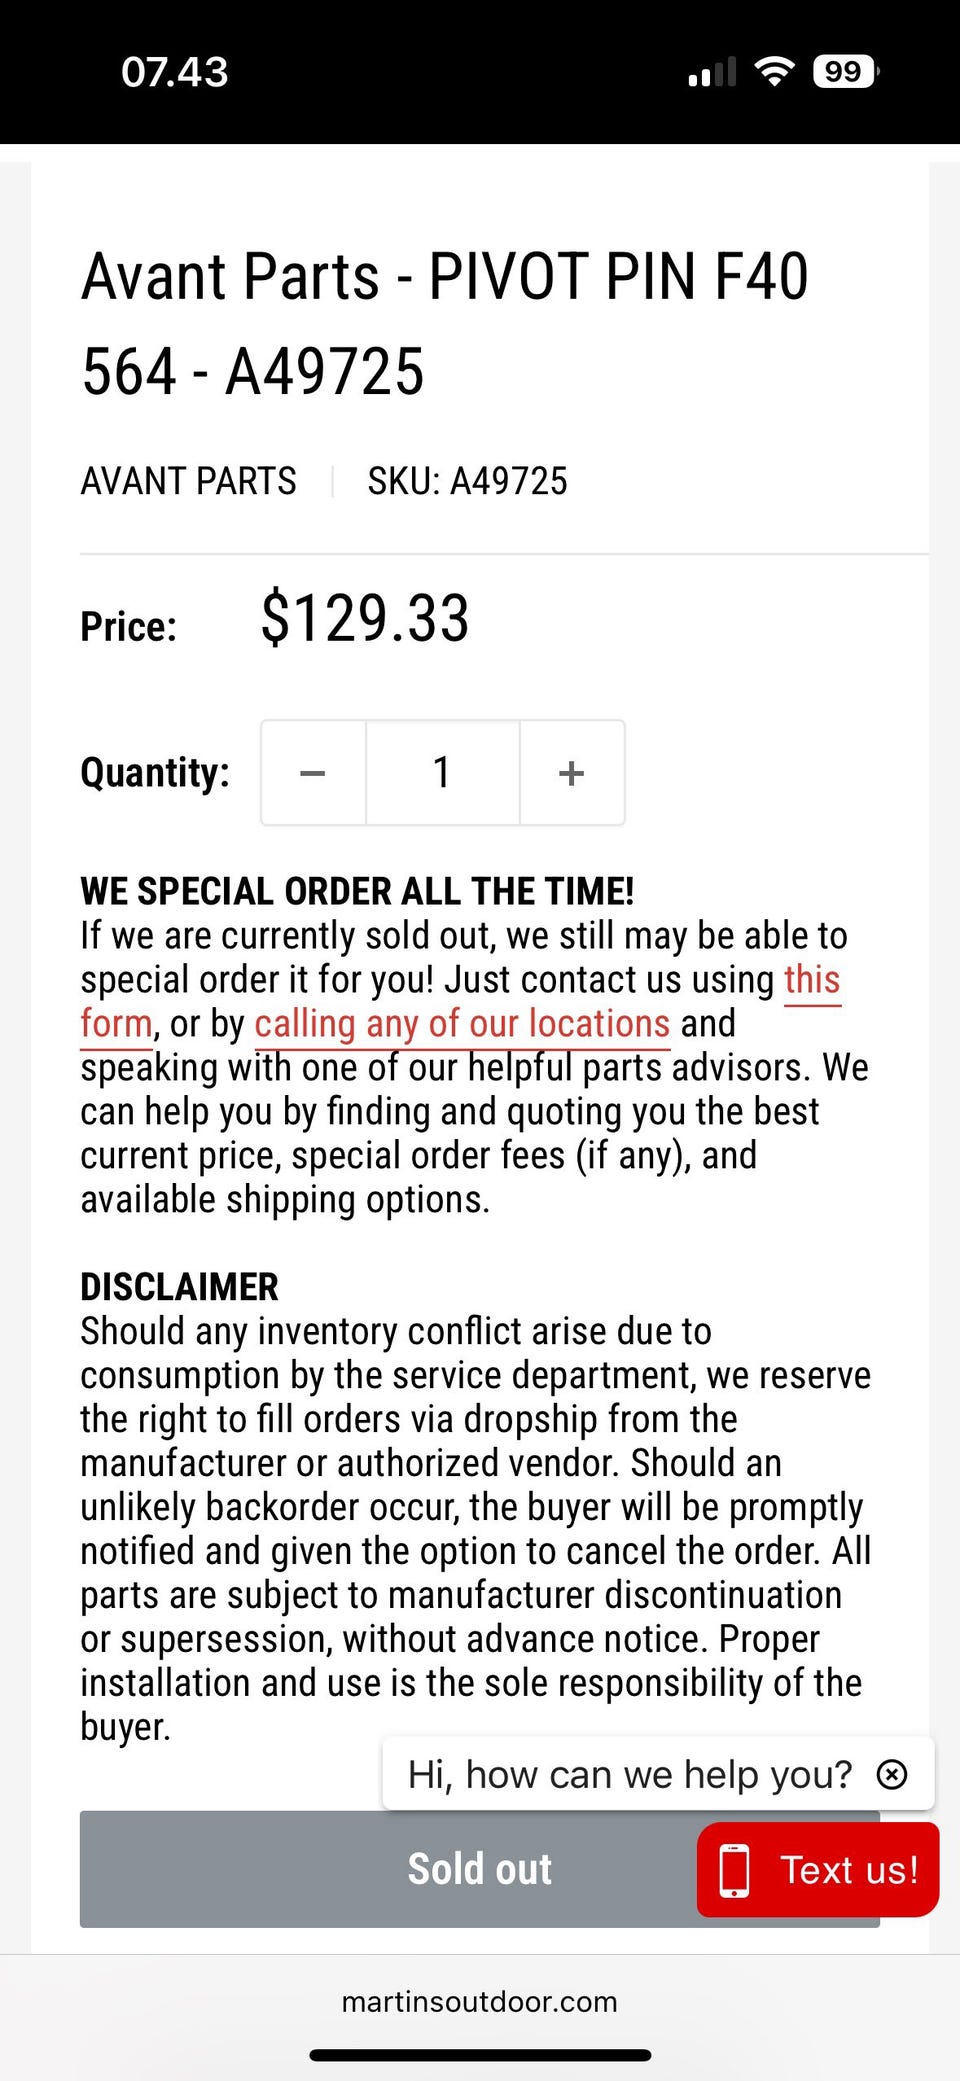Tap the PIVOT PIN F40 product title

pyautogui.click(x=444, y=323)
